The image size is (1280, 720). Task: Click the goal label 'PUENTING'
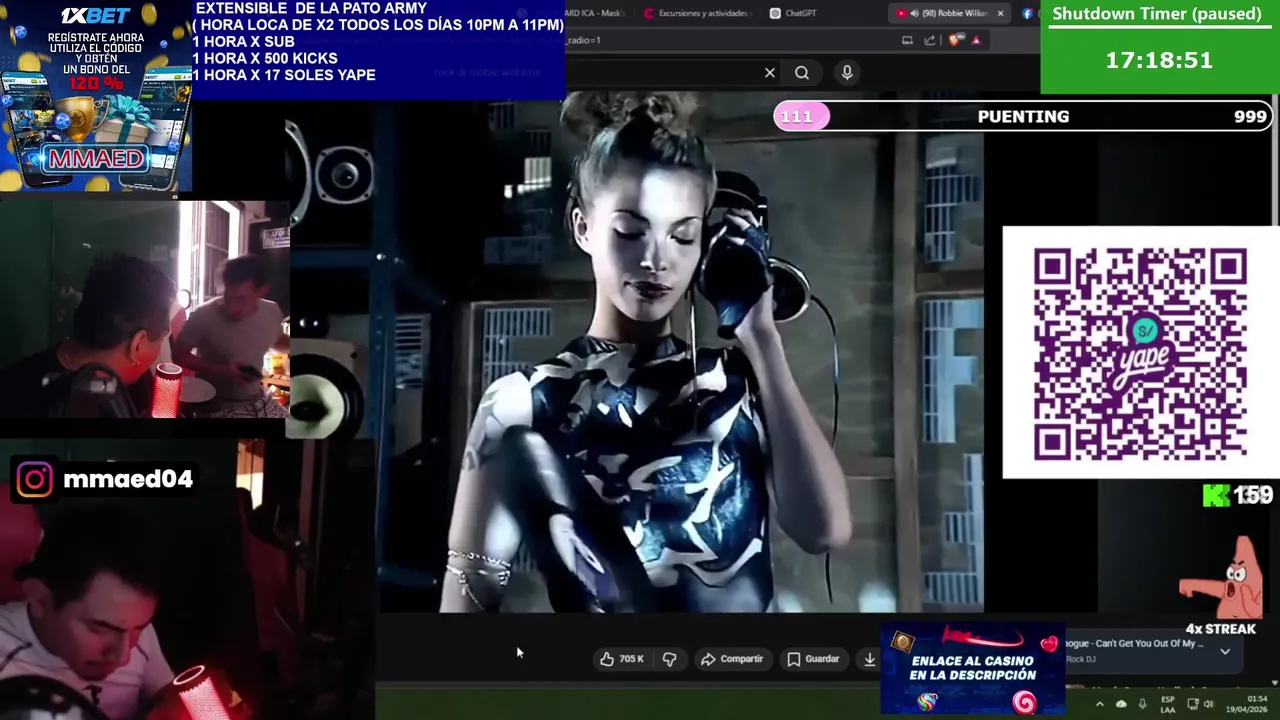tap(1023, 117)
